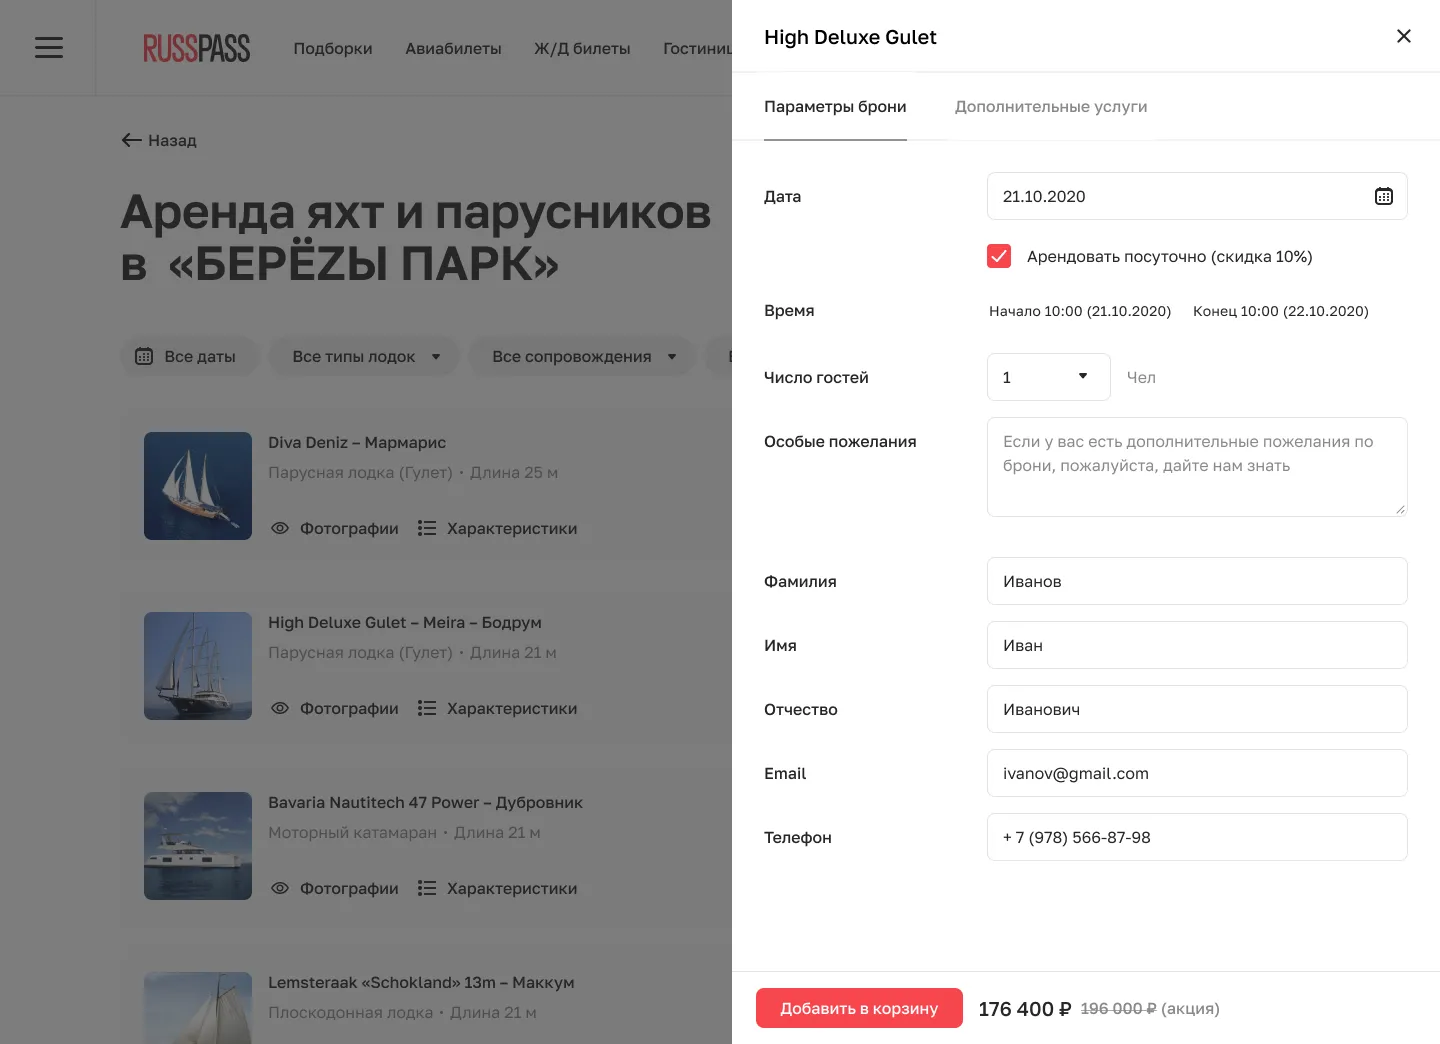
Task: Open Все даты filter
Action: point(189,356)
